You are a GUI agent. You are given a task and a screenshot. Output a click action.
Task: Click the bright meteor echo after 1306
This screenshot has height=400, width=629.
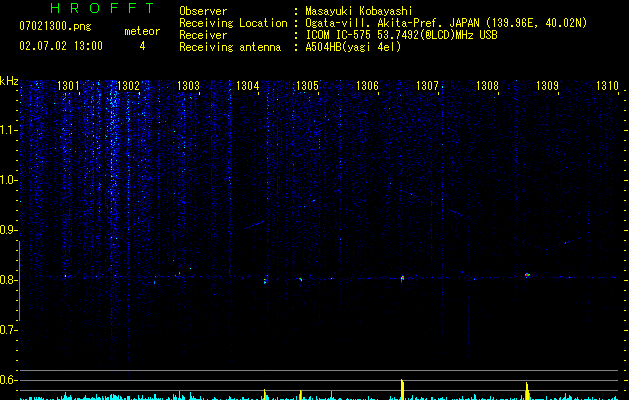[402, 278]
